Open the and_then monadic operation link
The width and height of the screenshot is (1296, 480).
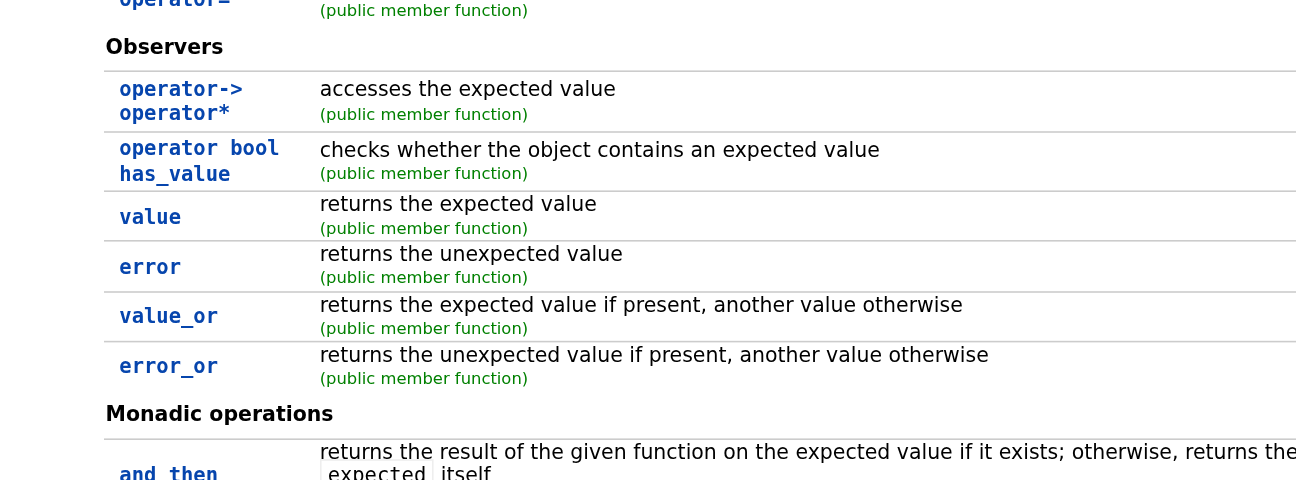click(168, 474)
